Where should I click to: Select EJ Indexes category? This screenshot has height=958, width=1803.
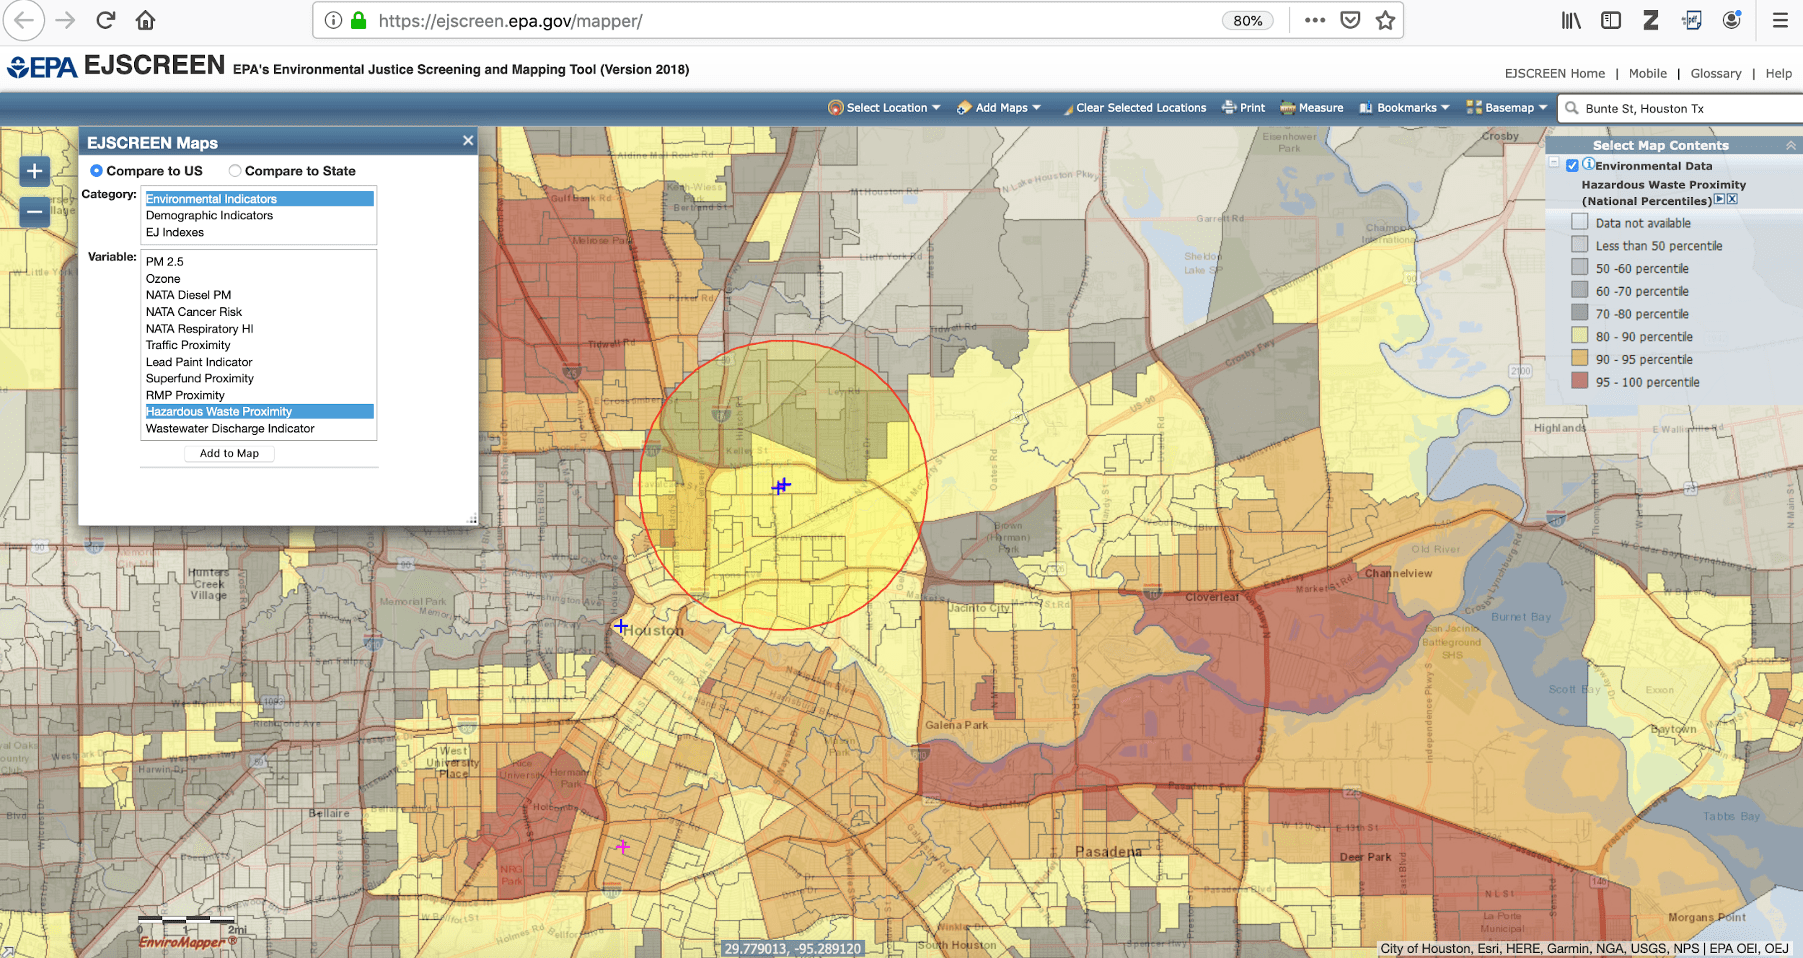[259, 232]
